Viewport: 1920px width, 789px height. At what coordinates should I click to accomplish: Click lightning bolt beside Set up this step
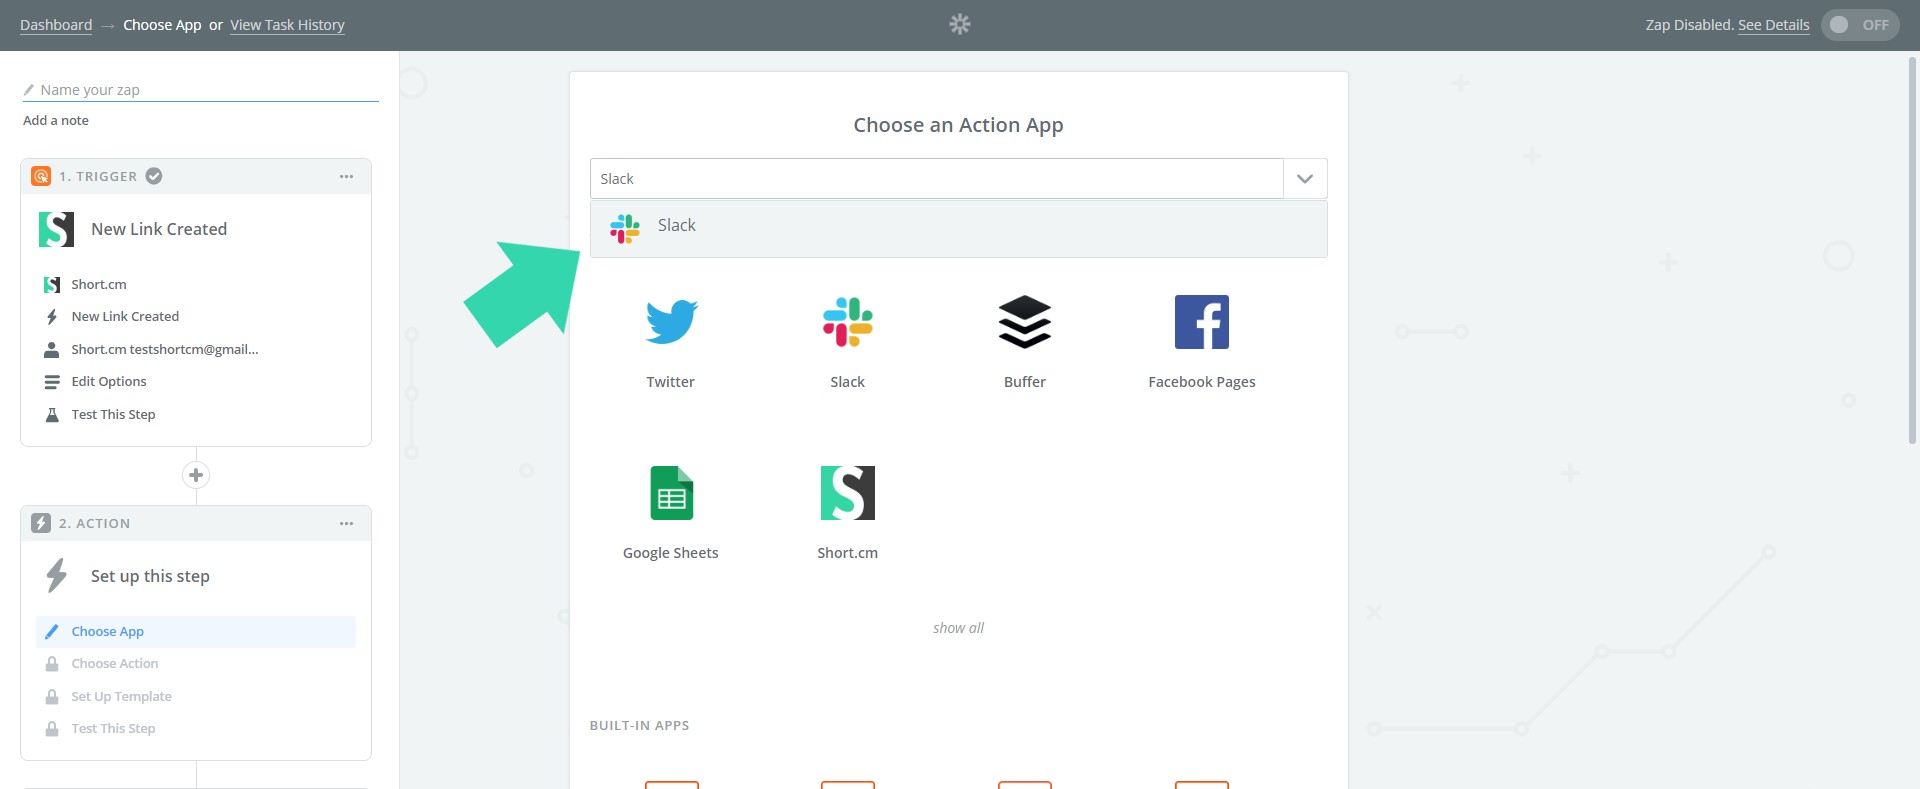56,576
